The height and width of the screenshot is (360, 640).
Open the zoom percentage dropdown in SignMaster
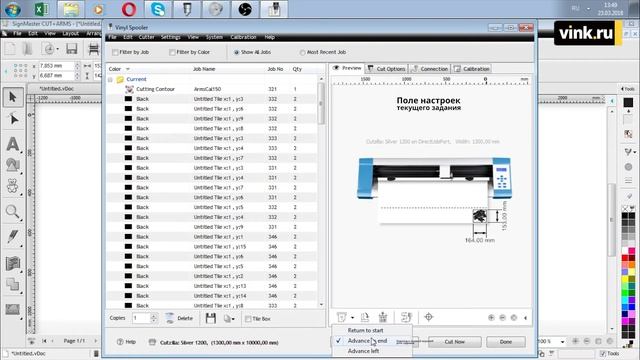tap(562, 341)
